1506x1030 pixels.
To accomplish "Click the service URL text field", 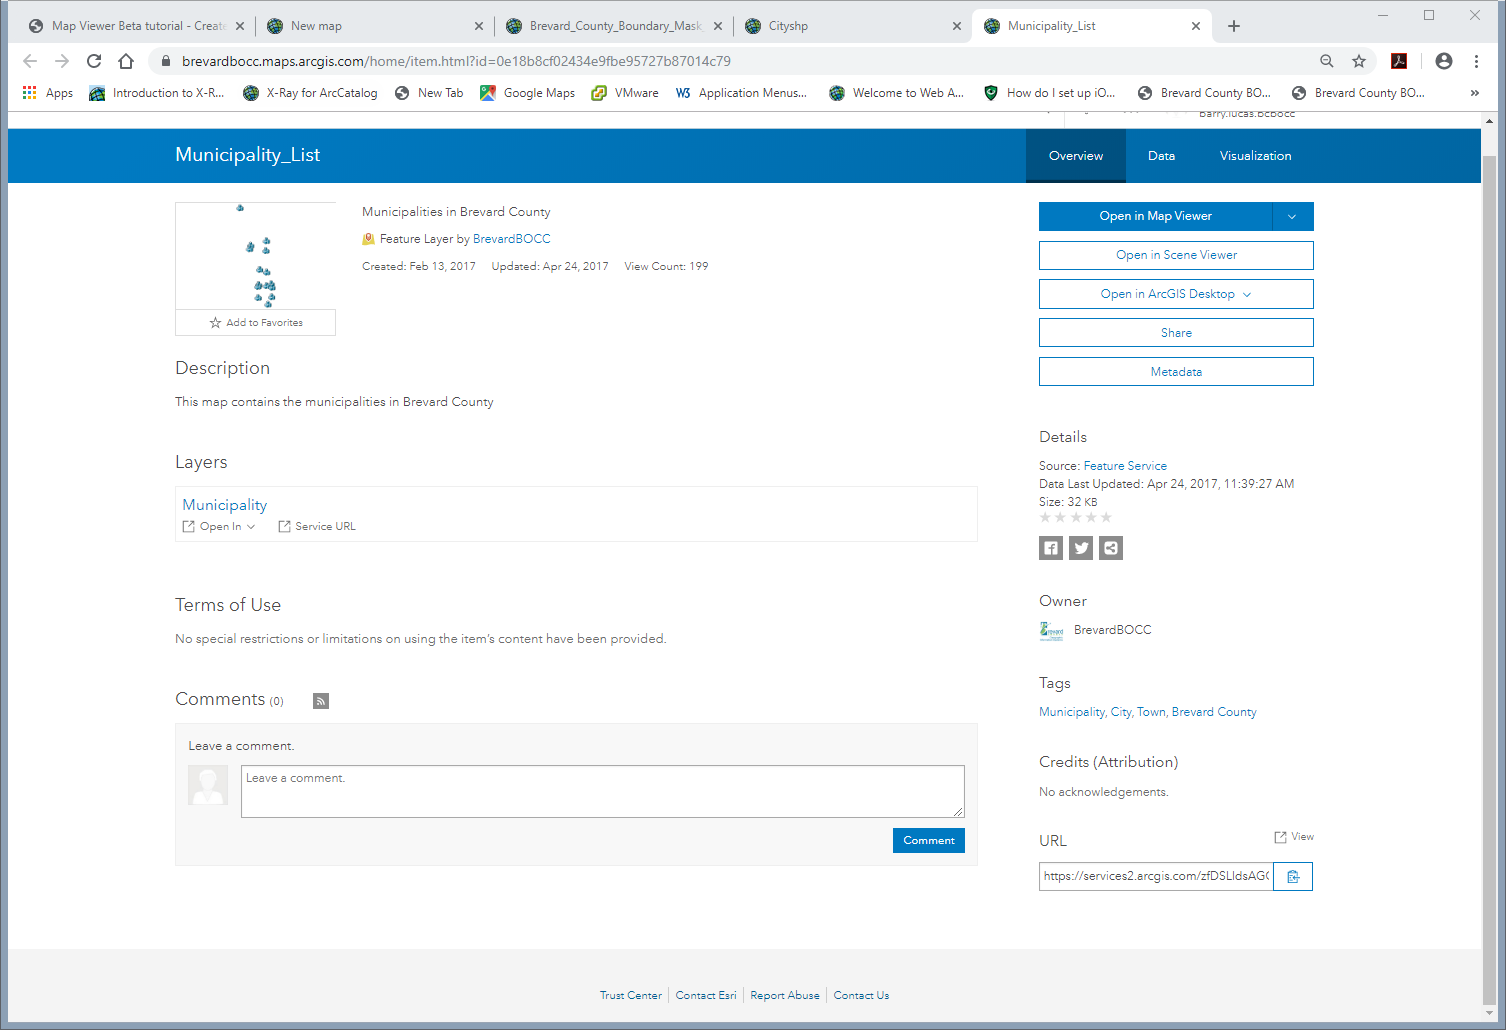I will coord(1156,876).
